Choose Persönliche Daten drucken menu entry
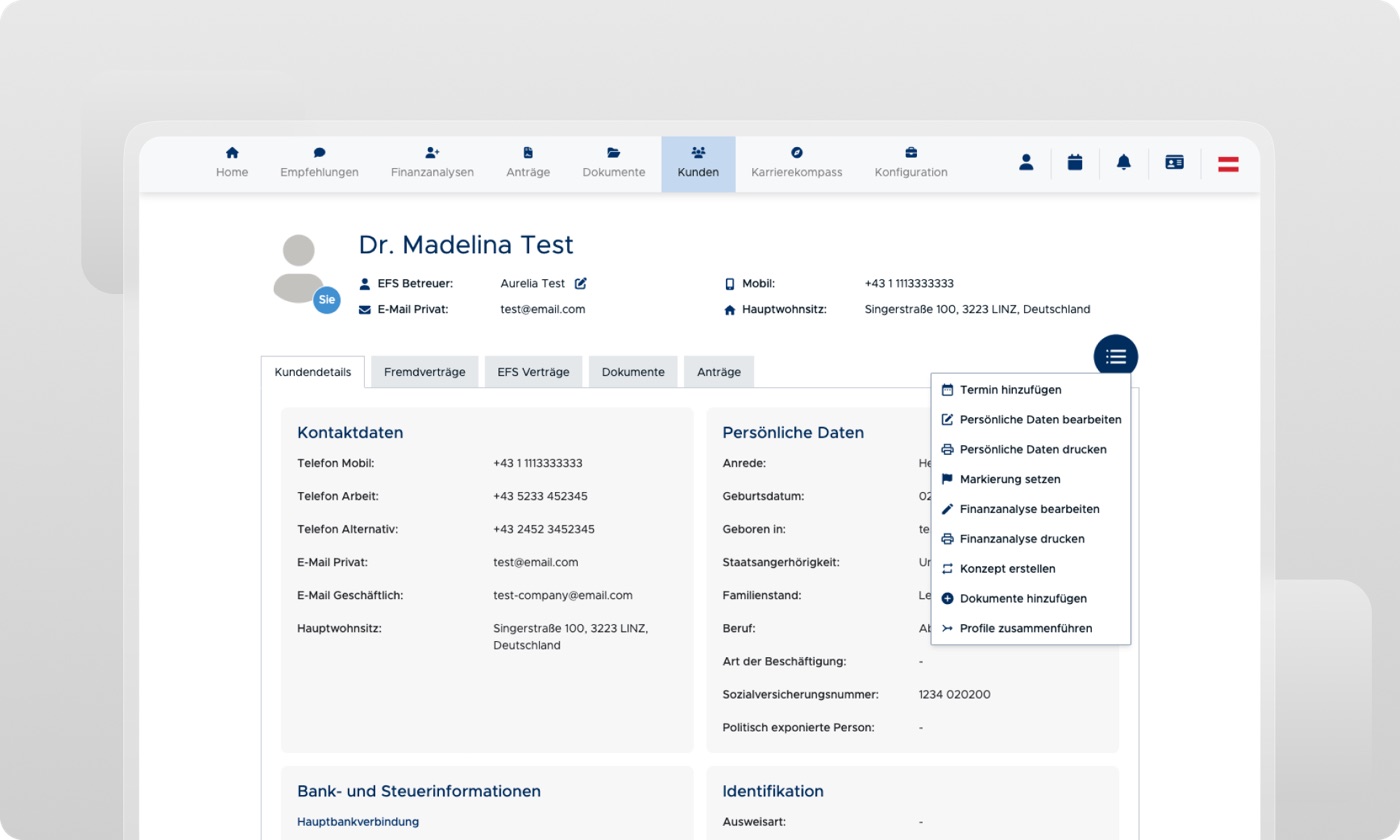 pyautogui.click(x=1031, y=450)
